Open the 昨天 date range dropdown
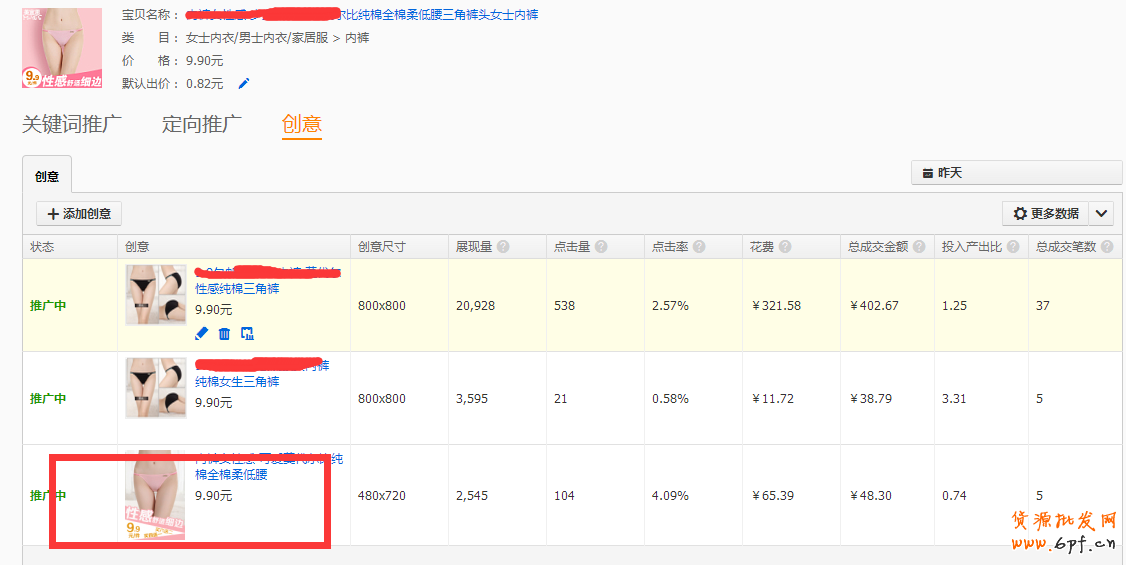Screen dimensions: 1126x565 coord(1016,173)
